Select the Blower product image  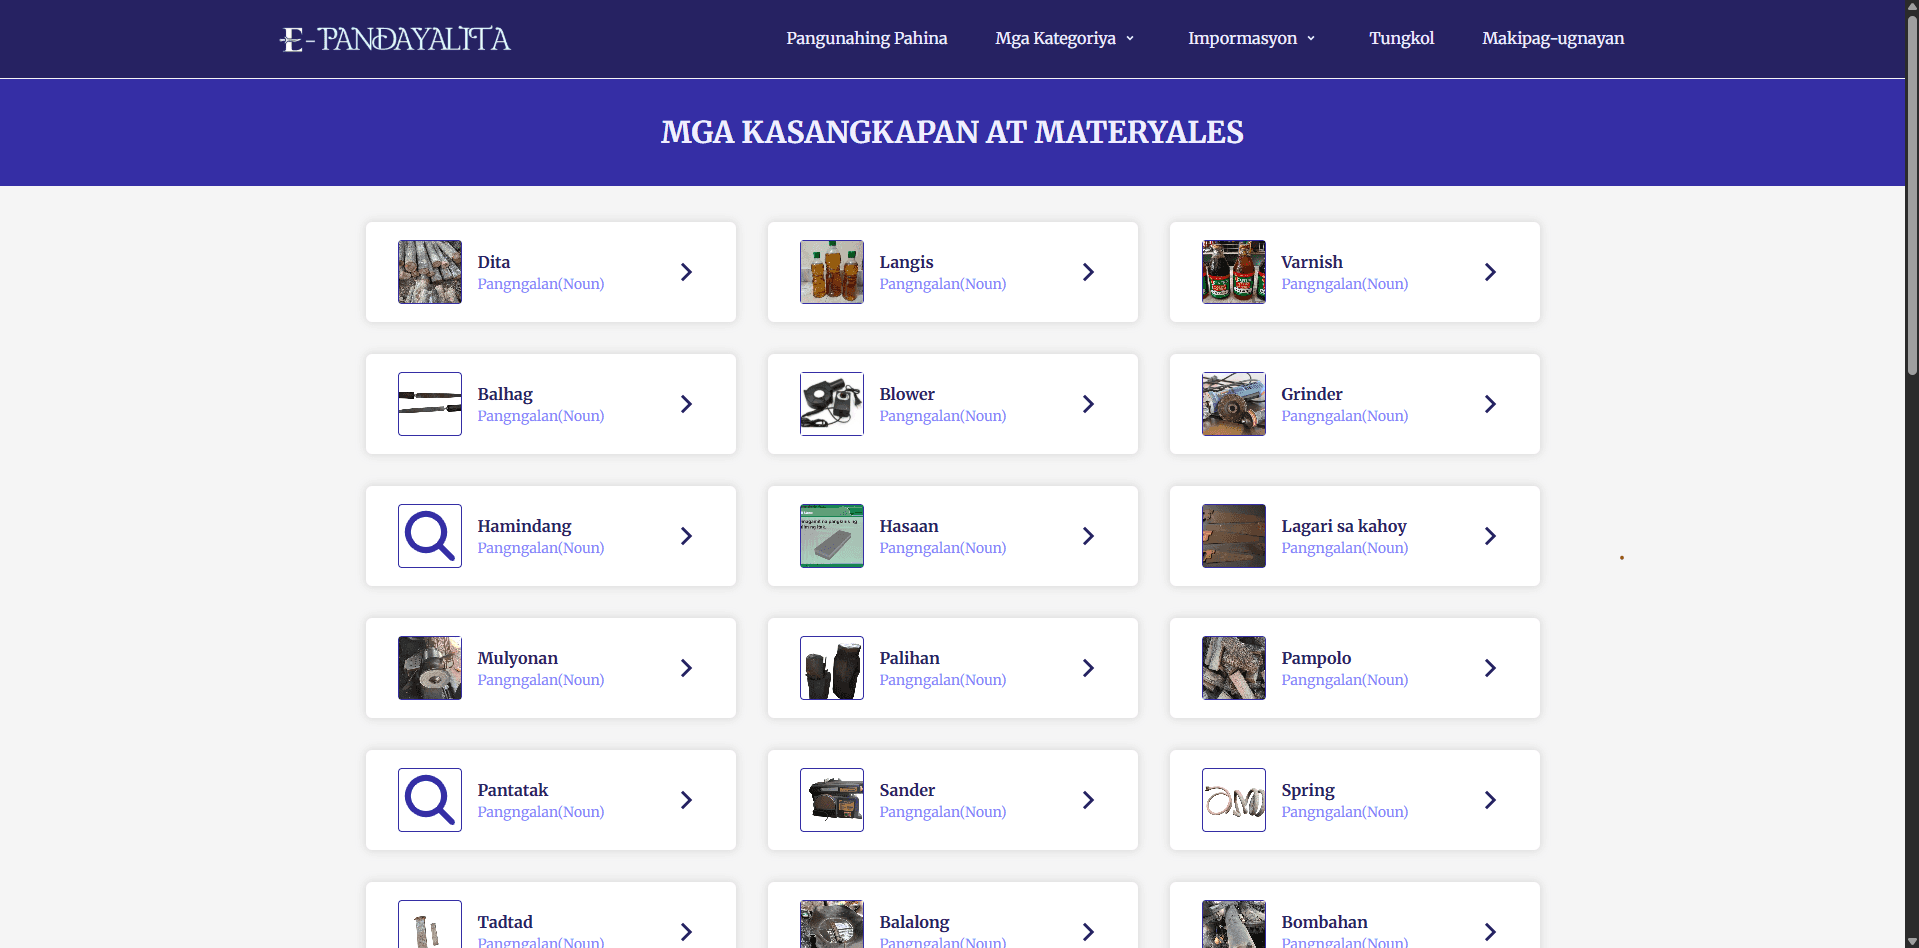[832, 404]
